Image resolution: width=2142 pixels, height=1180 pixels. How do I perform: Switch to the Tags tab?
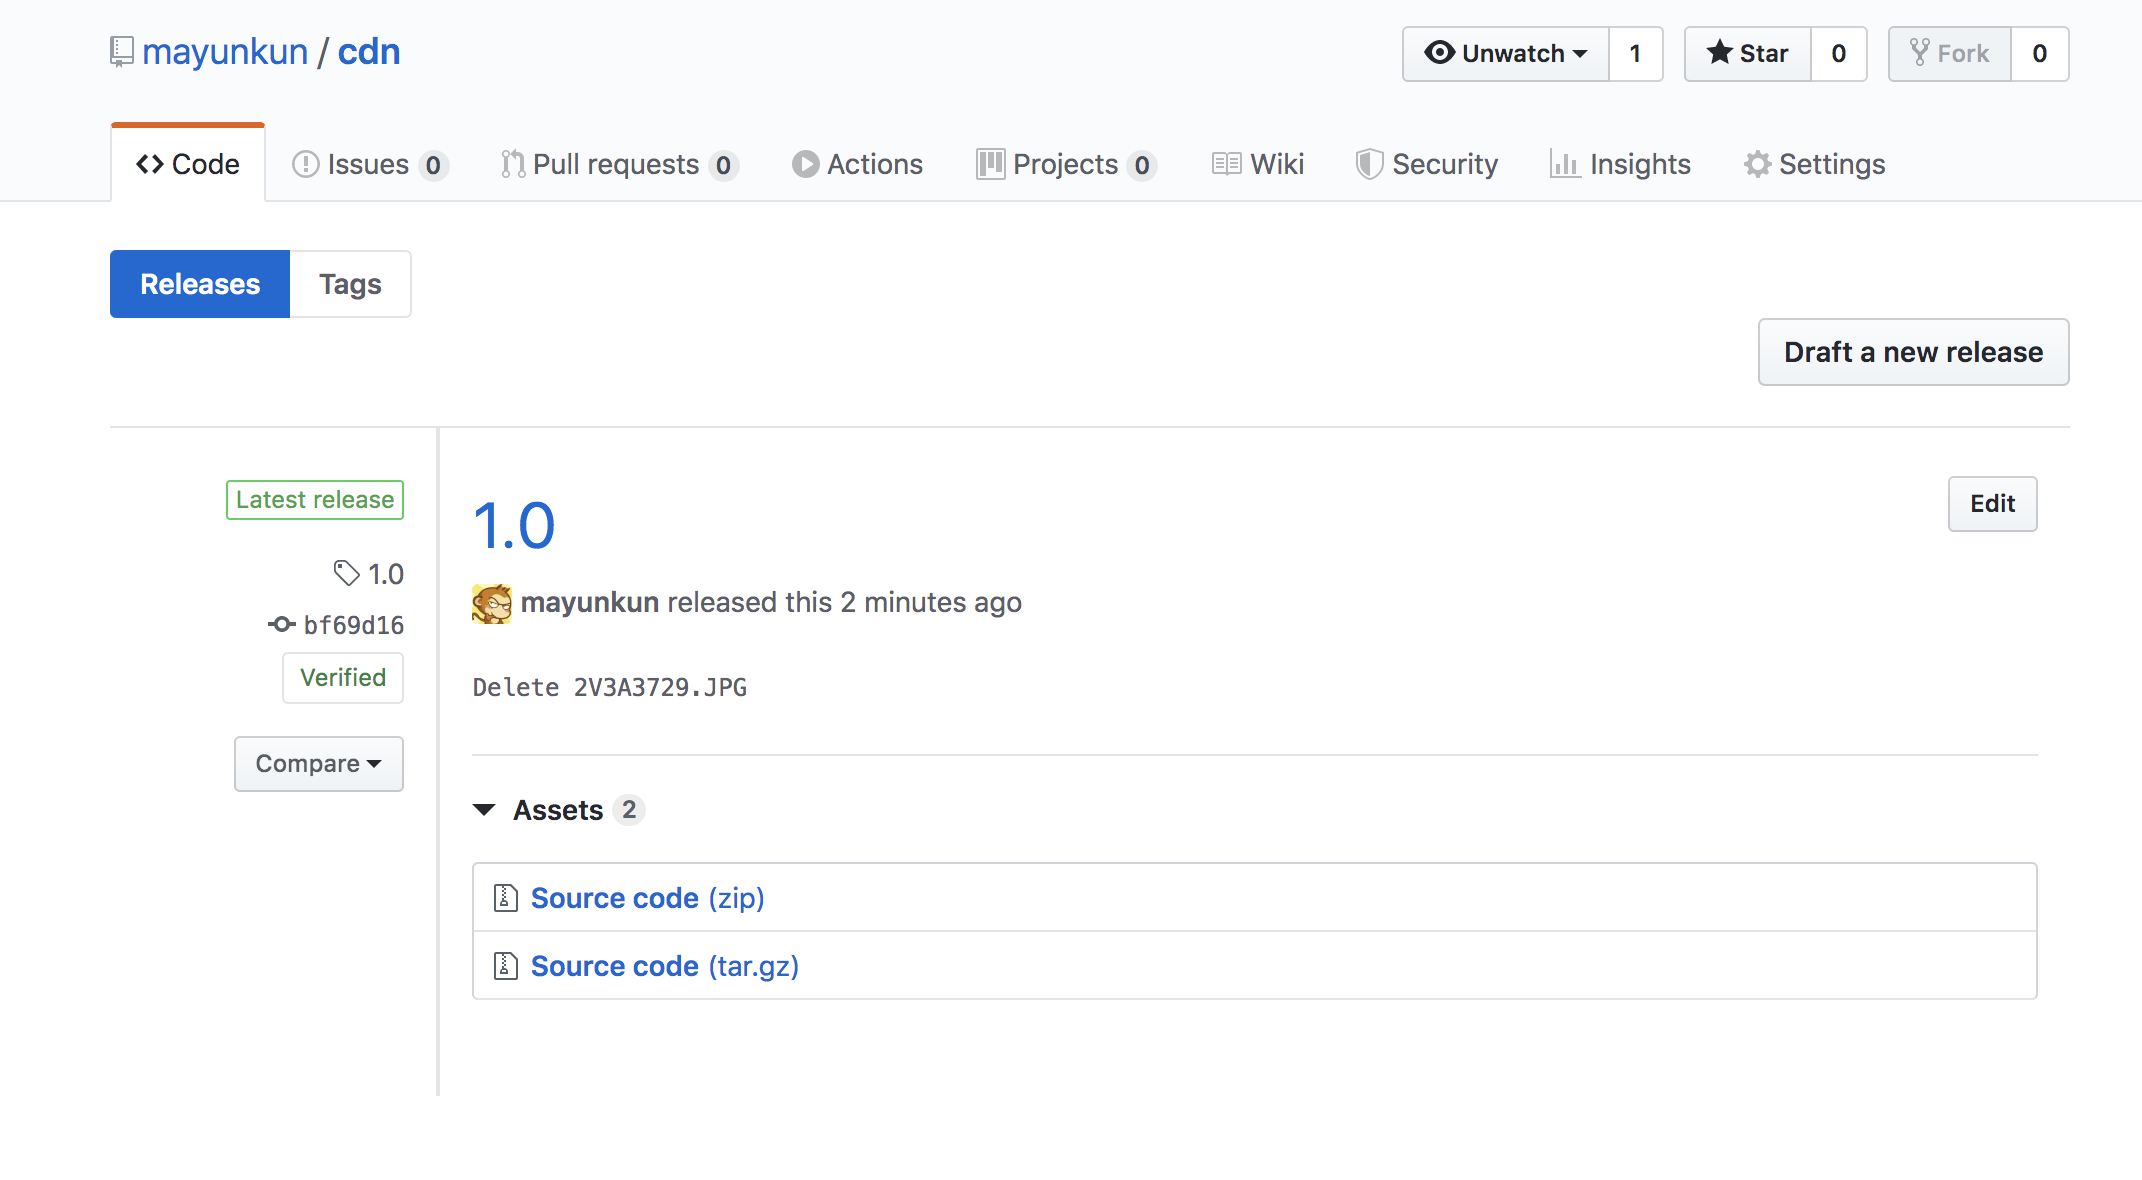coord(350,284)
